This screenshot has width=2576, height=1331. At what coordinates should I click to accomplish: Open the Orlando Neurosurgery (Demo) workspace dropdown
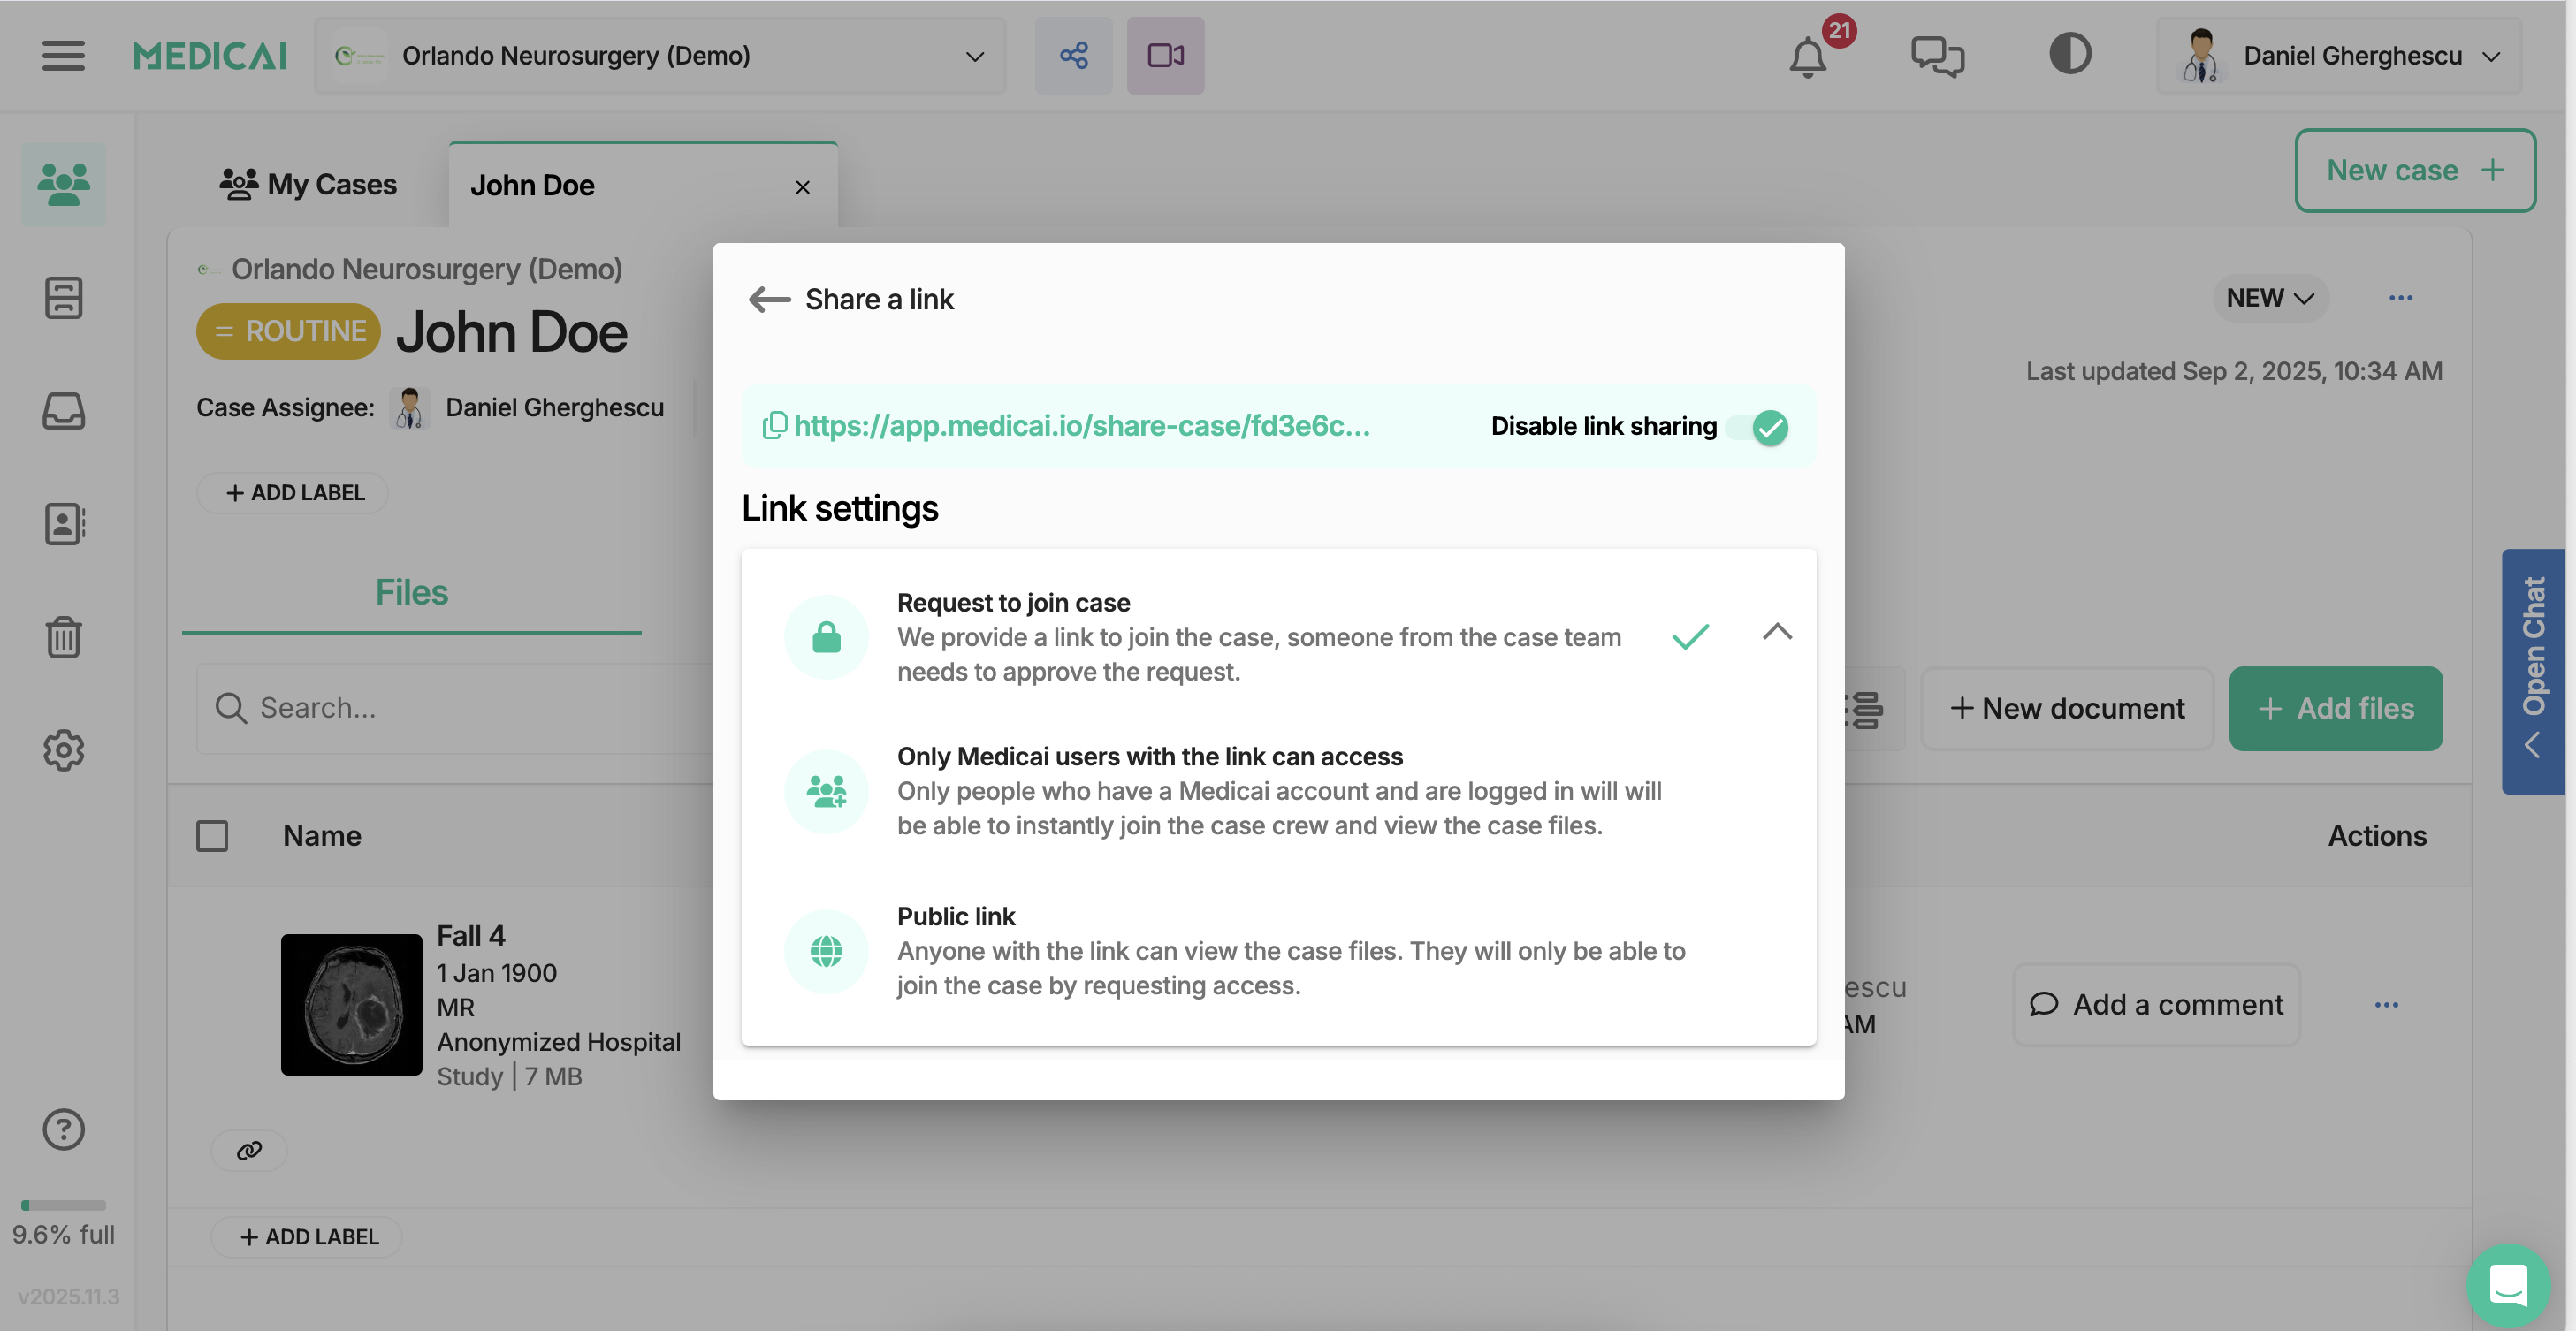[x=660, y=56]
